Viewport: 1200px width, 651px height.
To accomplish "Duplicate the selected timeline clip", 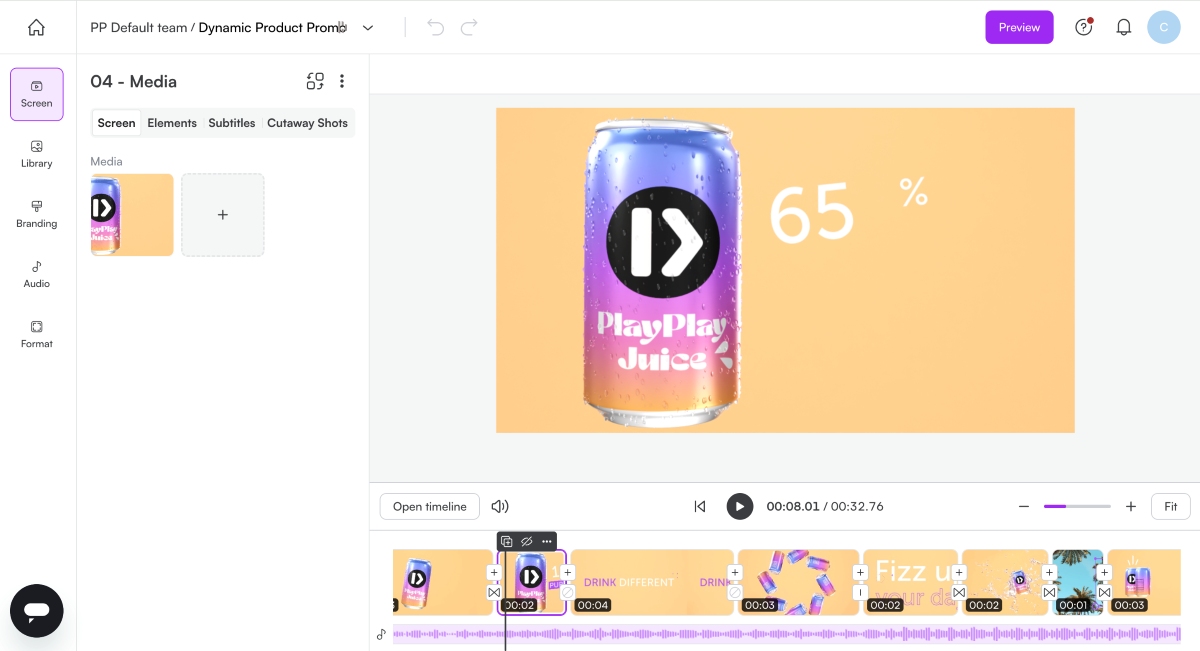I will click(x=507, y=541).
